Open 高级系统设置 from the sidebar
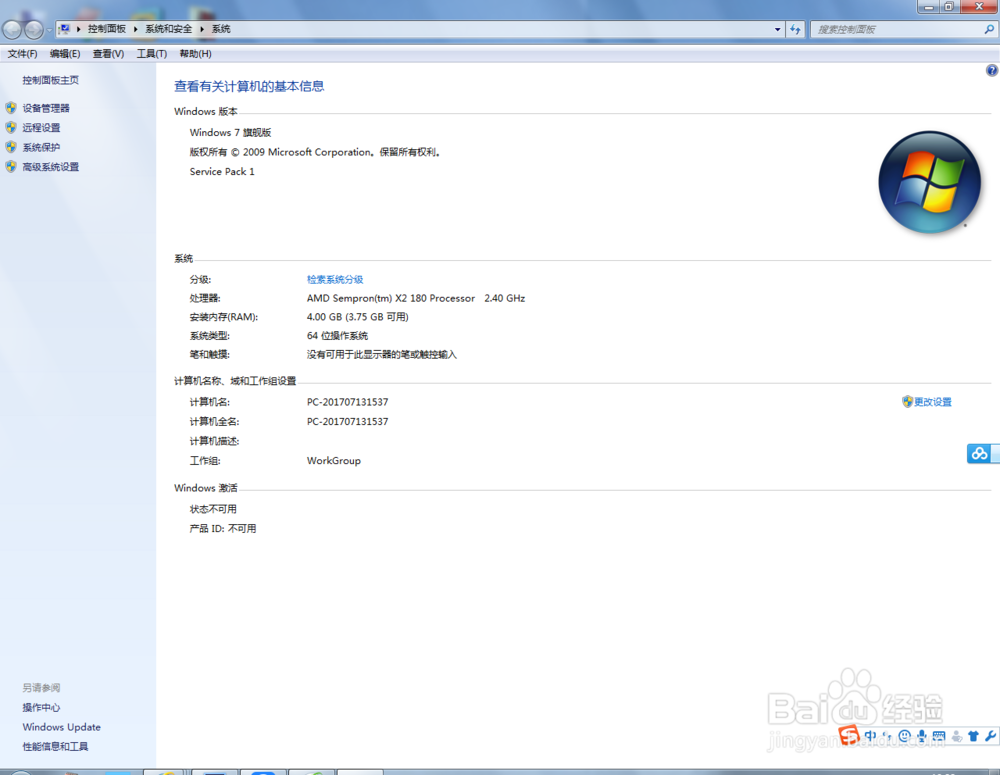Image resolution: width=1000 pixels, height=775 pixels. point(50,166)
